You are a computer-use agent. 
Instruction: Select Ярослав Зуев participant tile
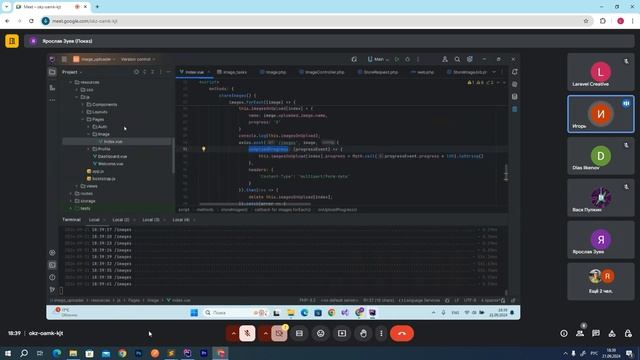coord(601,240)
